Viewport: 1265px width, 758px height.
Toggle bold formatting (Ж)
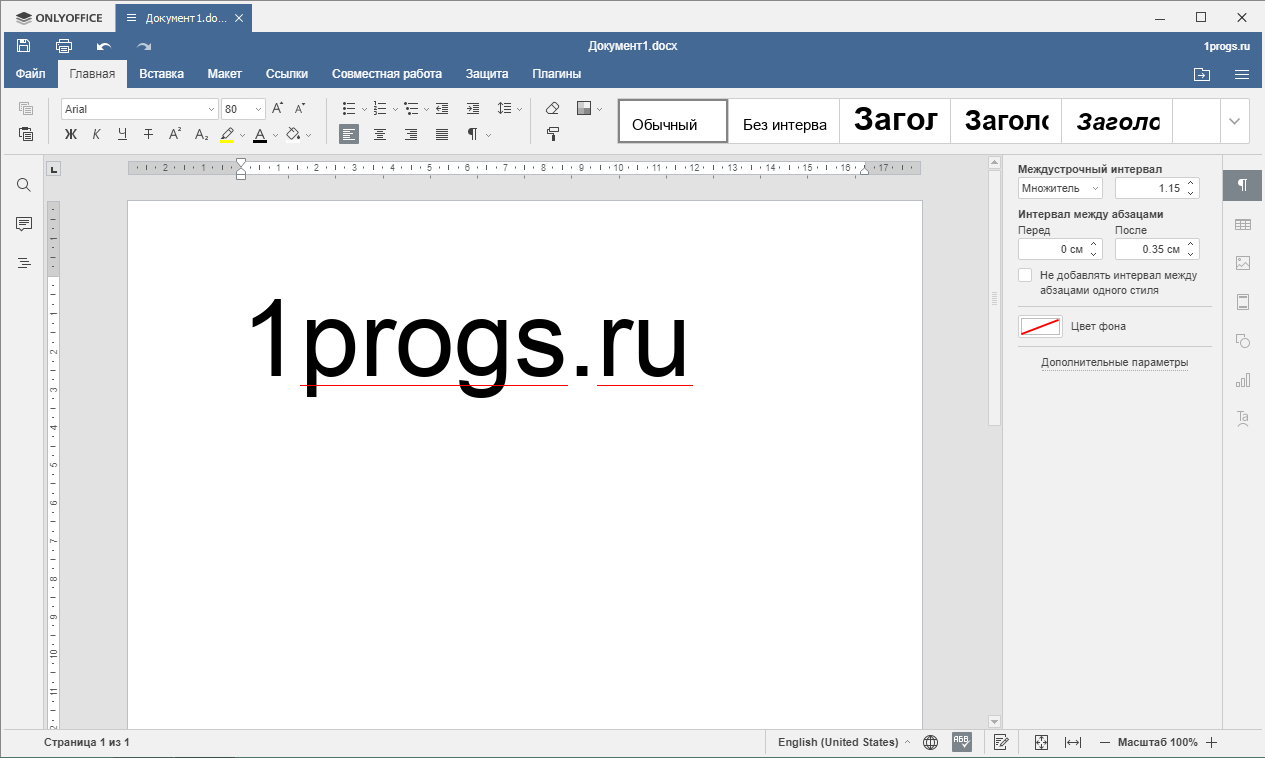tap(71, 134)
